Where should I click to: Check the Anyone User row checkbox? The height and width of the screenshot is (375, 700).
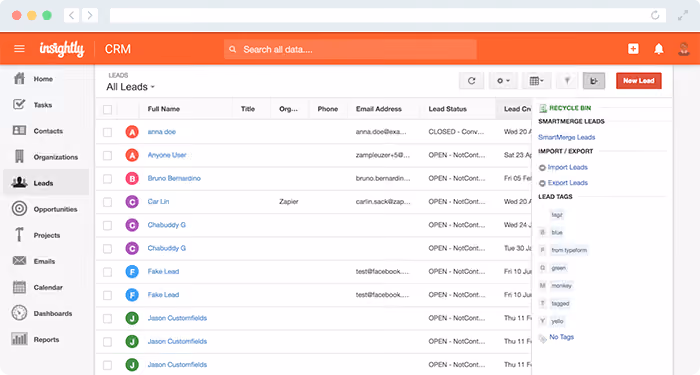[108, 155]
